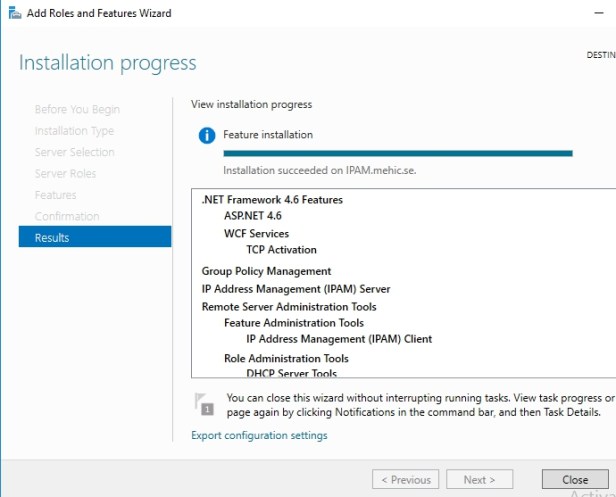
Task: Select the WCF Services entry
Action: pyautogui.click(x=256, y=233)
